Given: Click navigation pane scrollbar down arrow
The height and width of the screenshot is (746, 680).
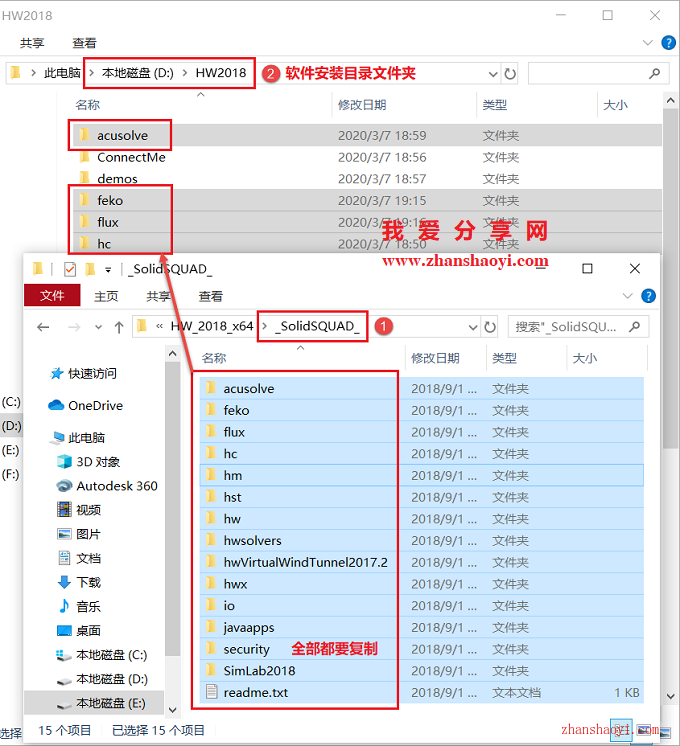Looking at the screenshot, I should tap(173, 710).
